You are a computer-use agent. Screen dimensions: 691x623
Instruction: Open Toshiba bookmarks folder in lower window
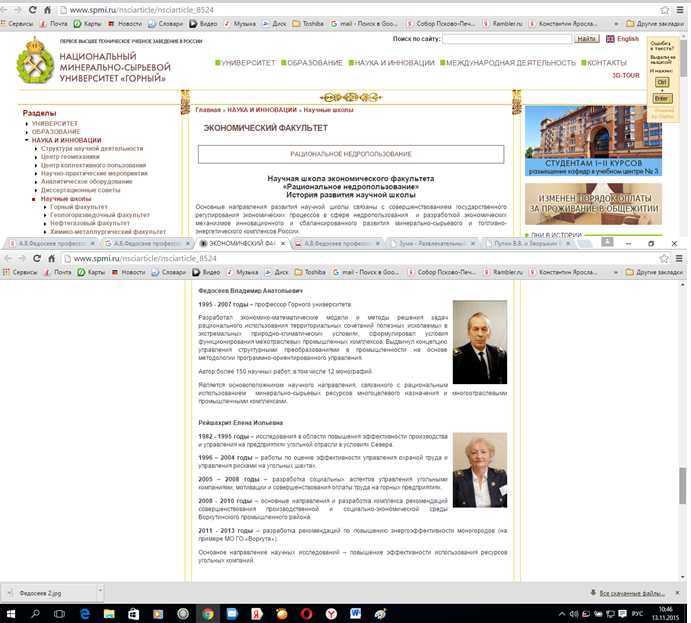[x=310, y=272]
